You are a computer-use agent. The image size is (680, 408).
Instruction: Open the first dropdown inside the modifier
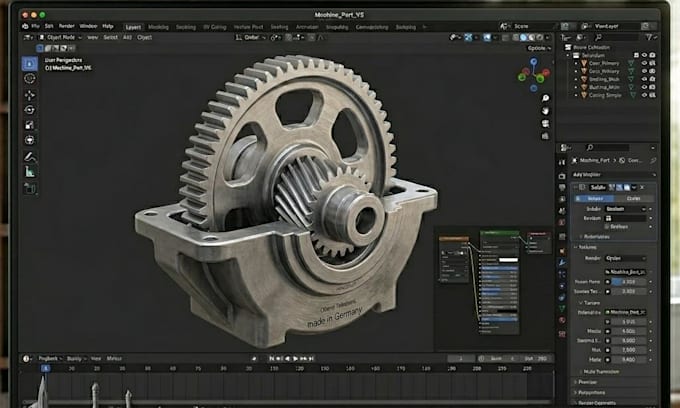(625, 209)
